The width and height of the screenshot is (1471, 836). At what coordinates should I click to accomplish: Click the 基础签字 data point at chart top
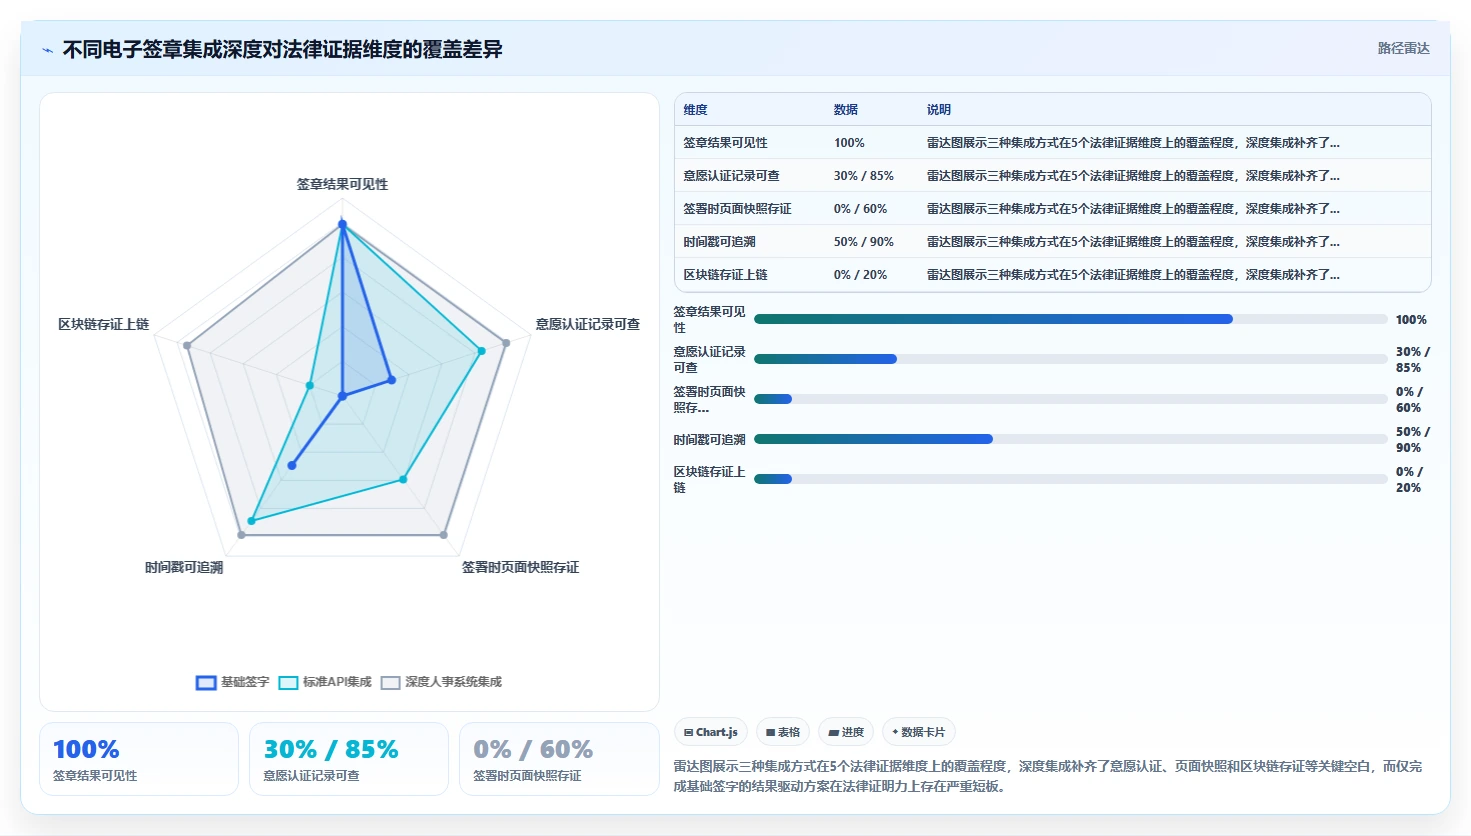tap(342, 225)
